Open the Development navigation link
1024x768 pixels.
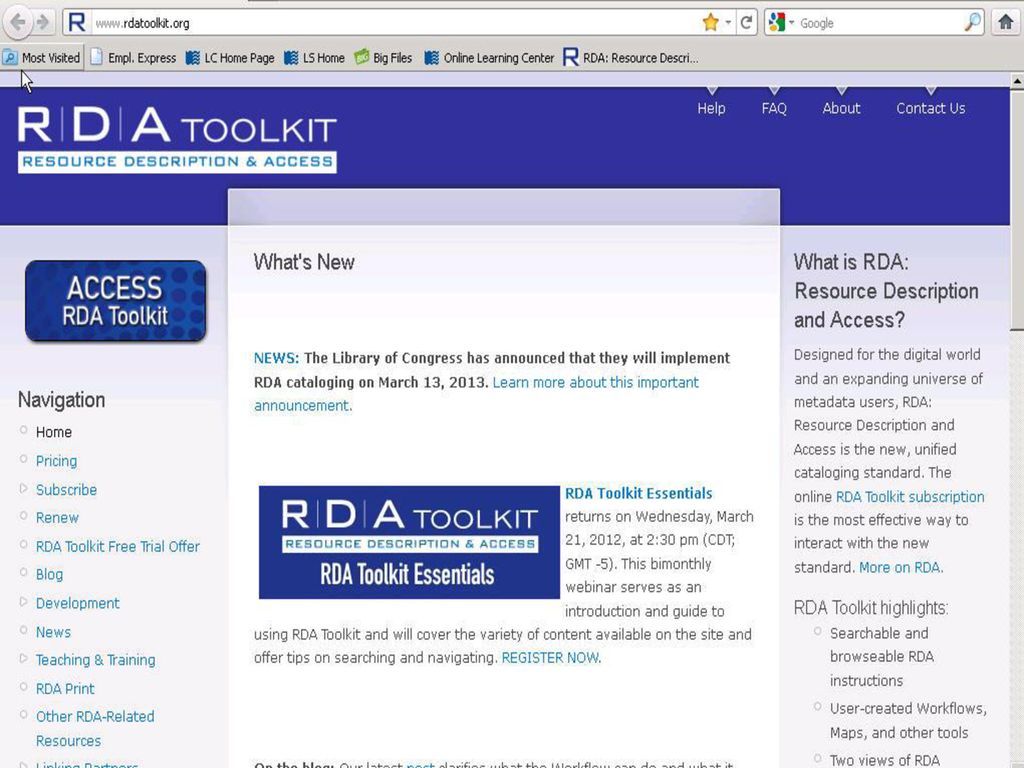77,603
